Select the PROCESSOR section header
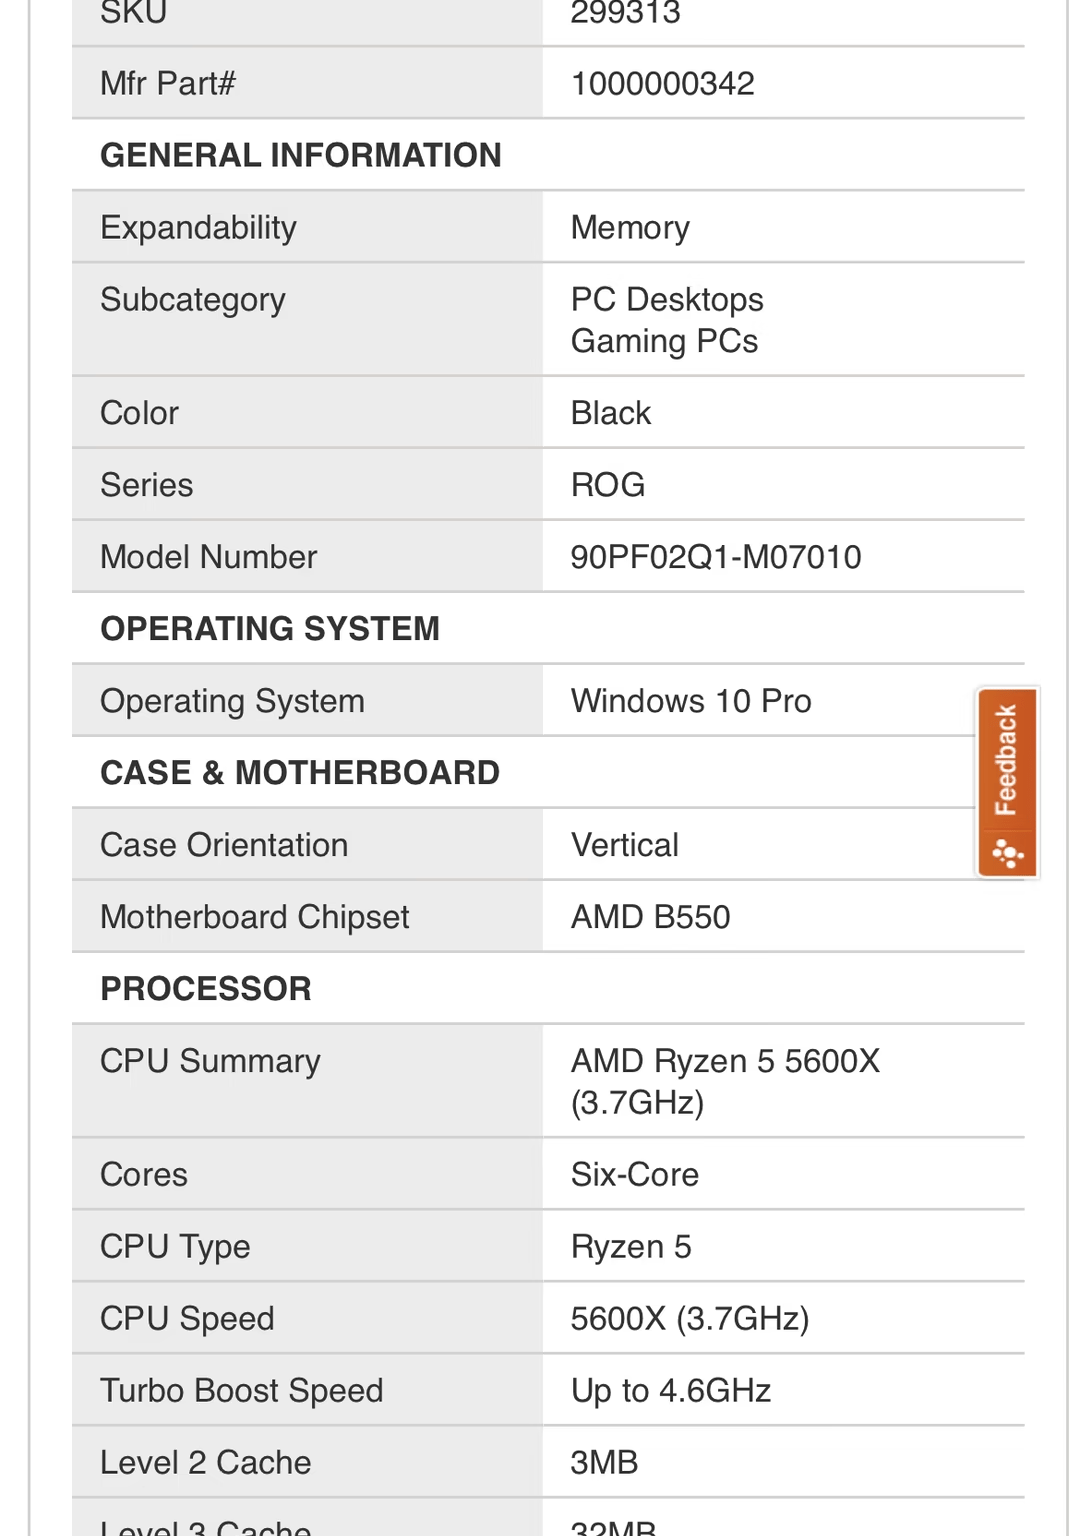The height and width of the screenshot is (1536, 1080). pos(206,988)
